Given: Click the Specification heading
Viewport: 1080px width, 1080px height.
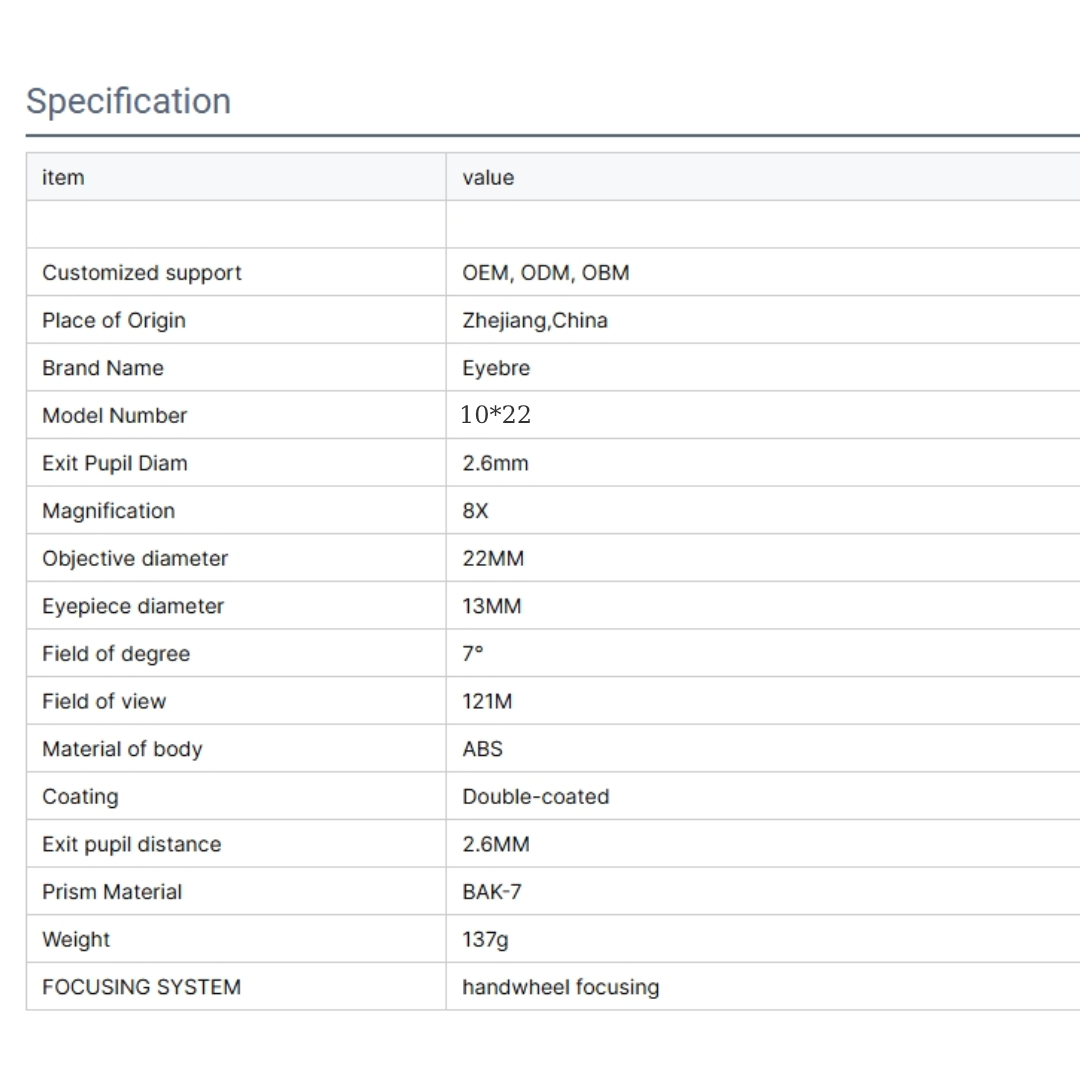Looking at the screenshot, I should (x=128, y=101).
